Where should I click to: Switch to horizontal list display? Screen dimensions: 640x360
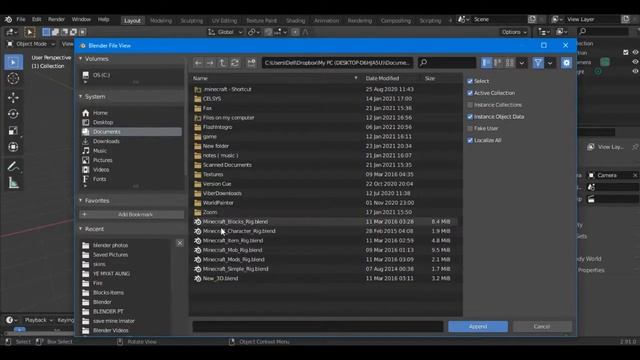498,63
